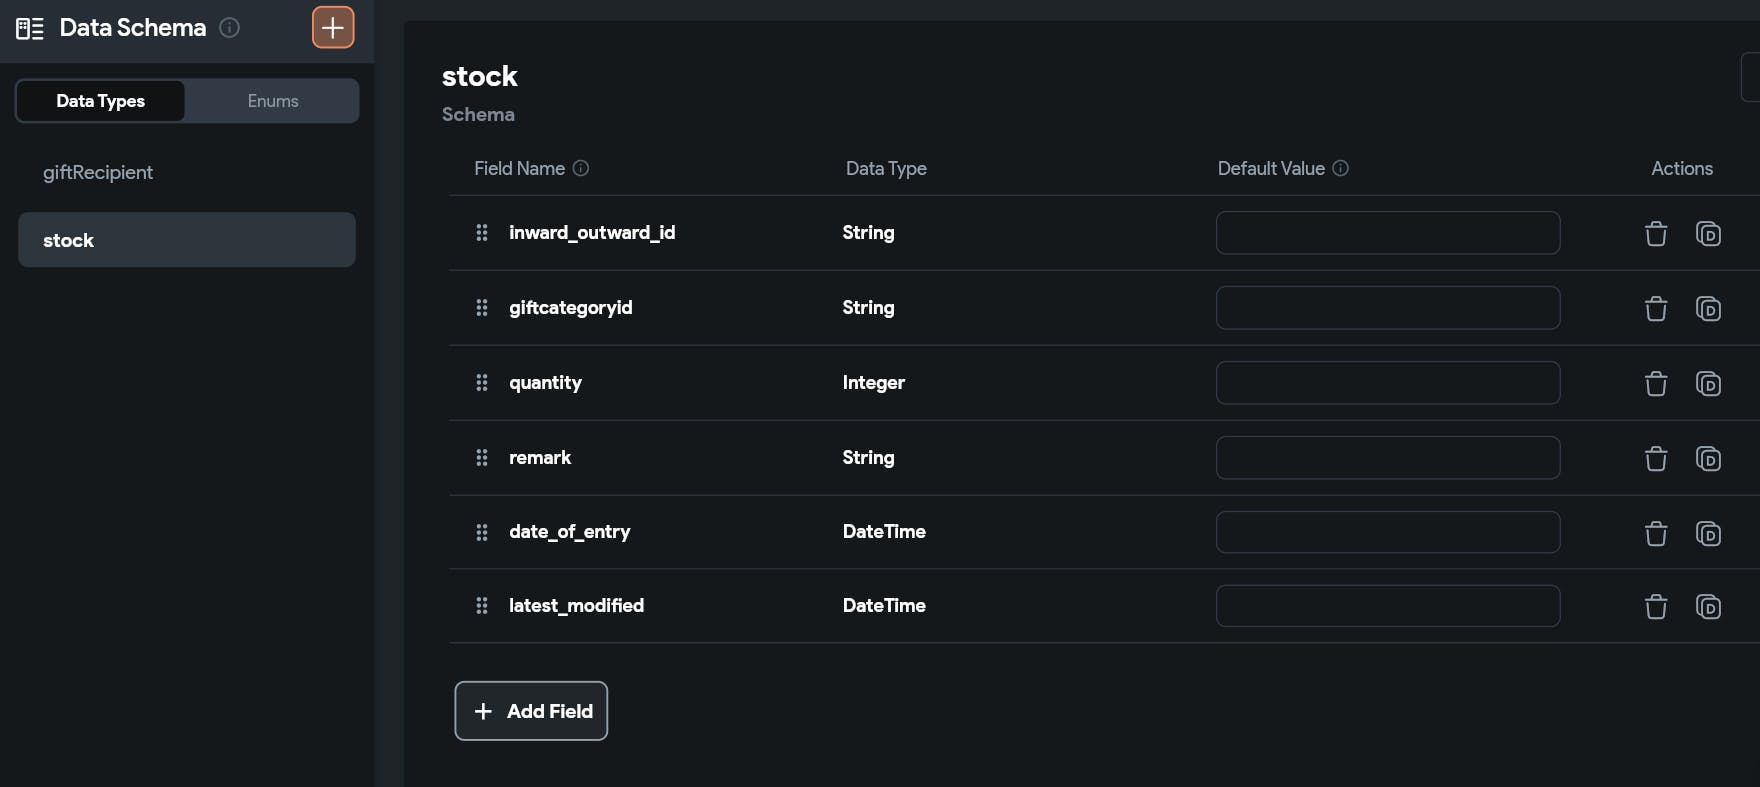Viewport: 1760px width, 787px height.
Task: Click the remark field name
Action: [x=540, y=457]
